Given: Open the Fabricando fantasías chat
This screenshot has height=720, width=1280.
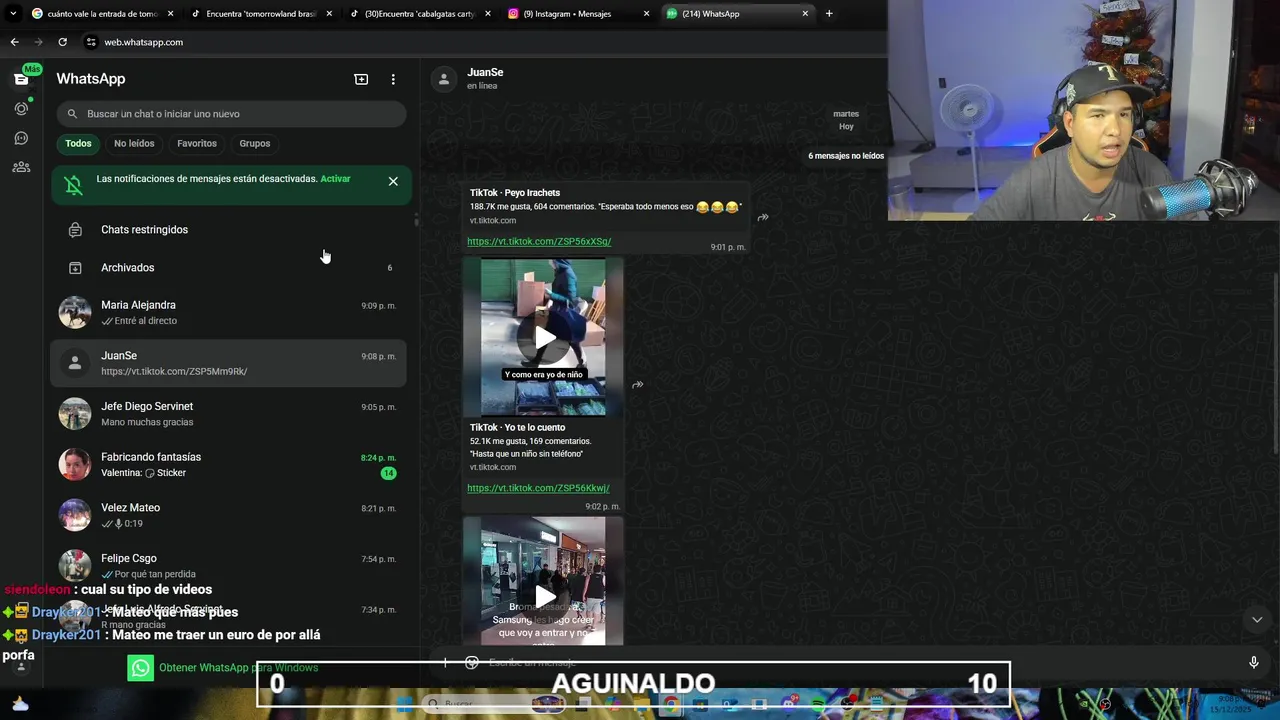Looking at the screenshot, I should 228,465.
